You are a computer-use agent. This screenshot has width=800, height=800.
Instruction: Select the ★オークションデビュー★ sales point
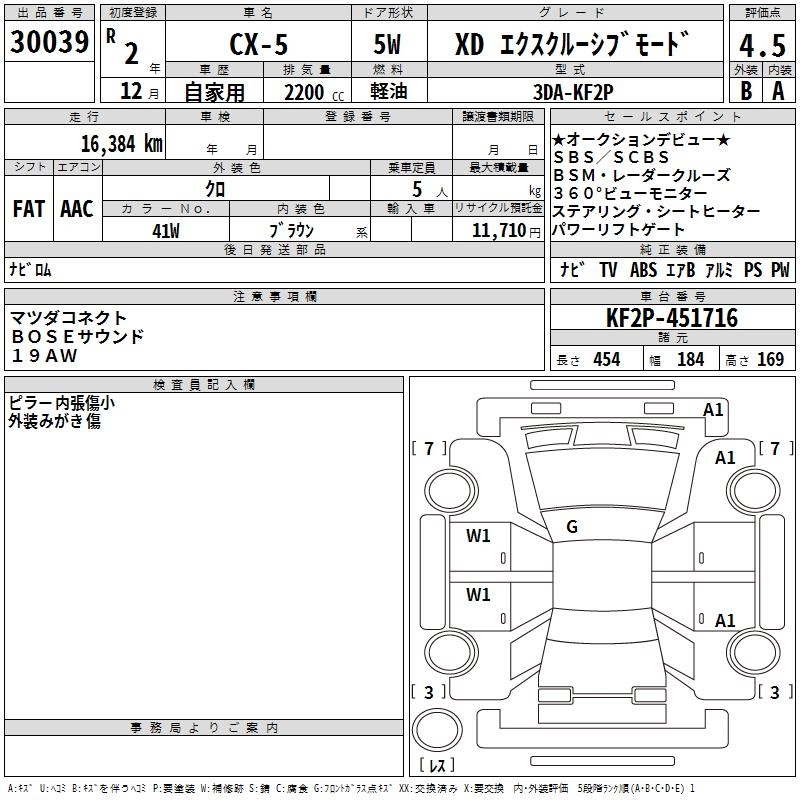[x=641, y=139]
